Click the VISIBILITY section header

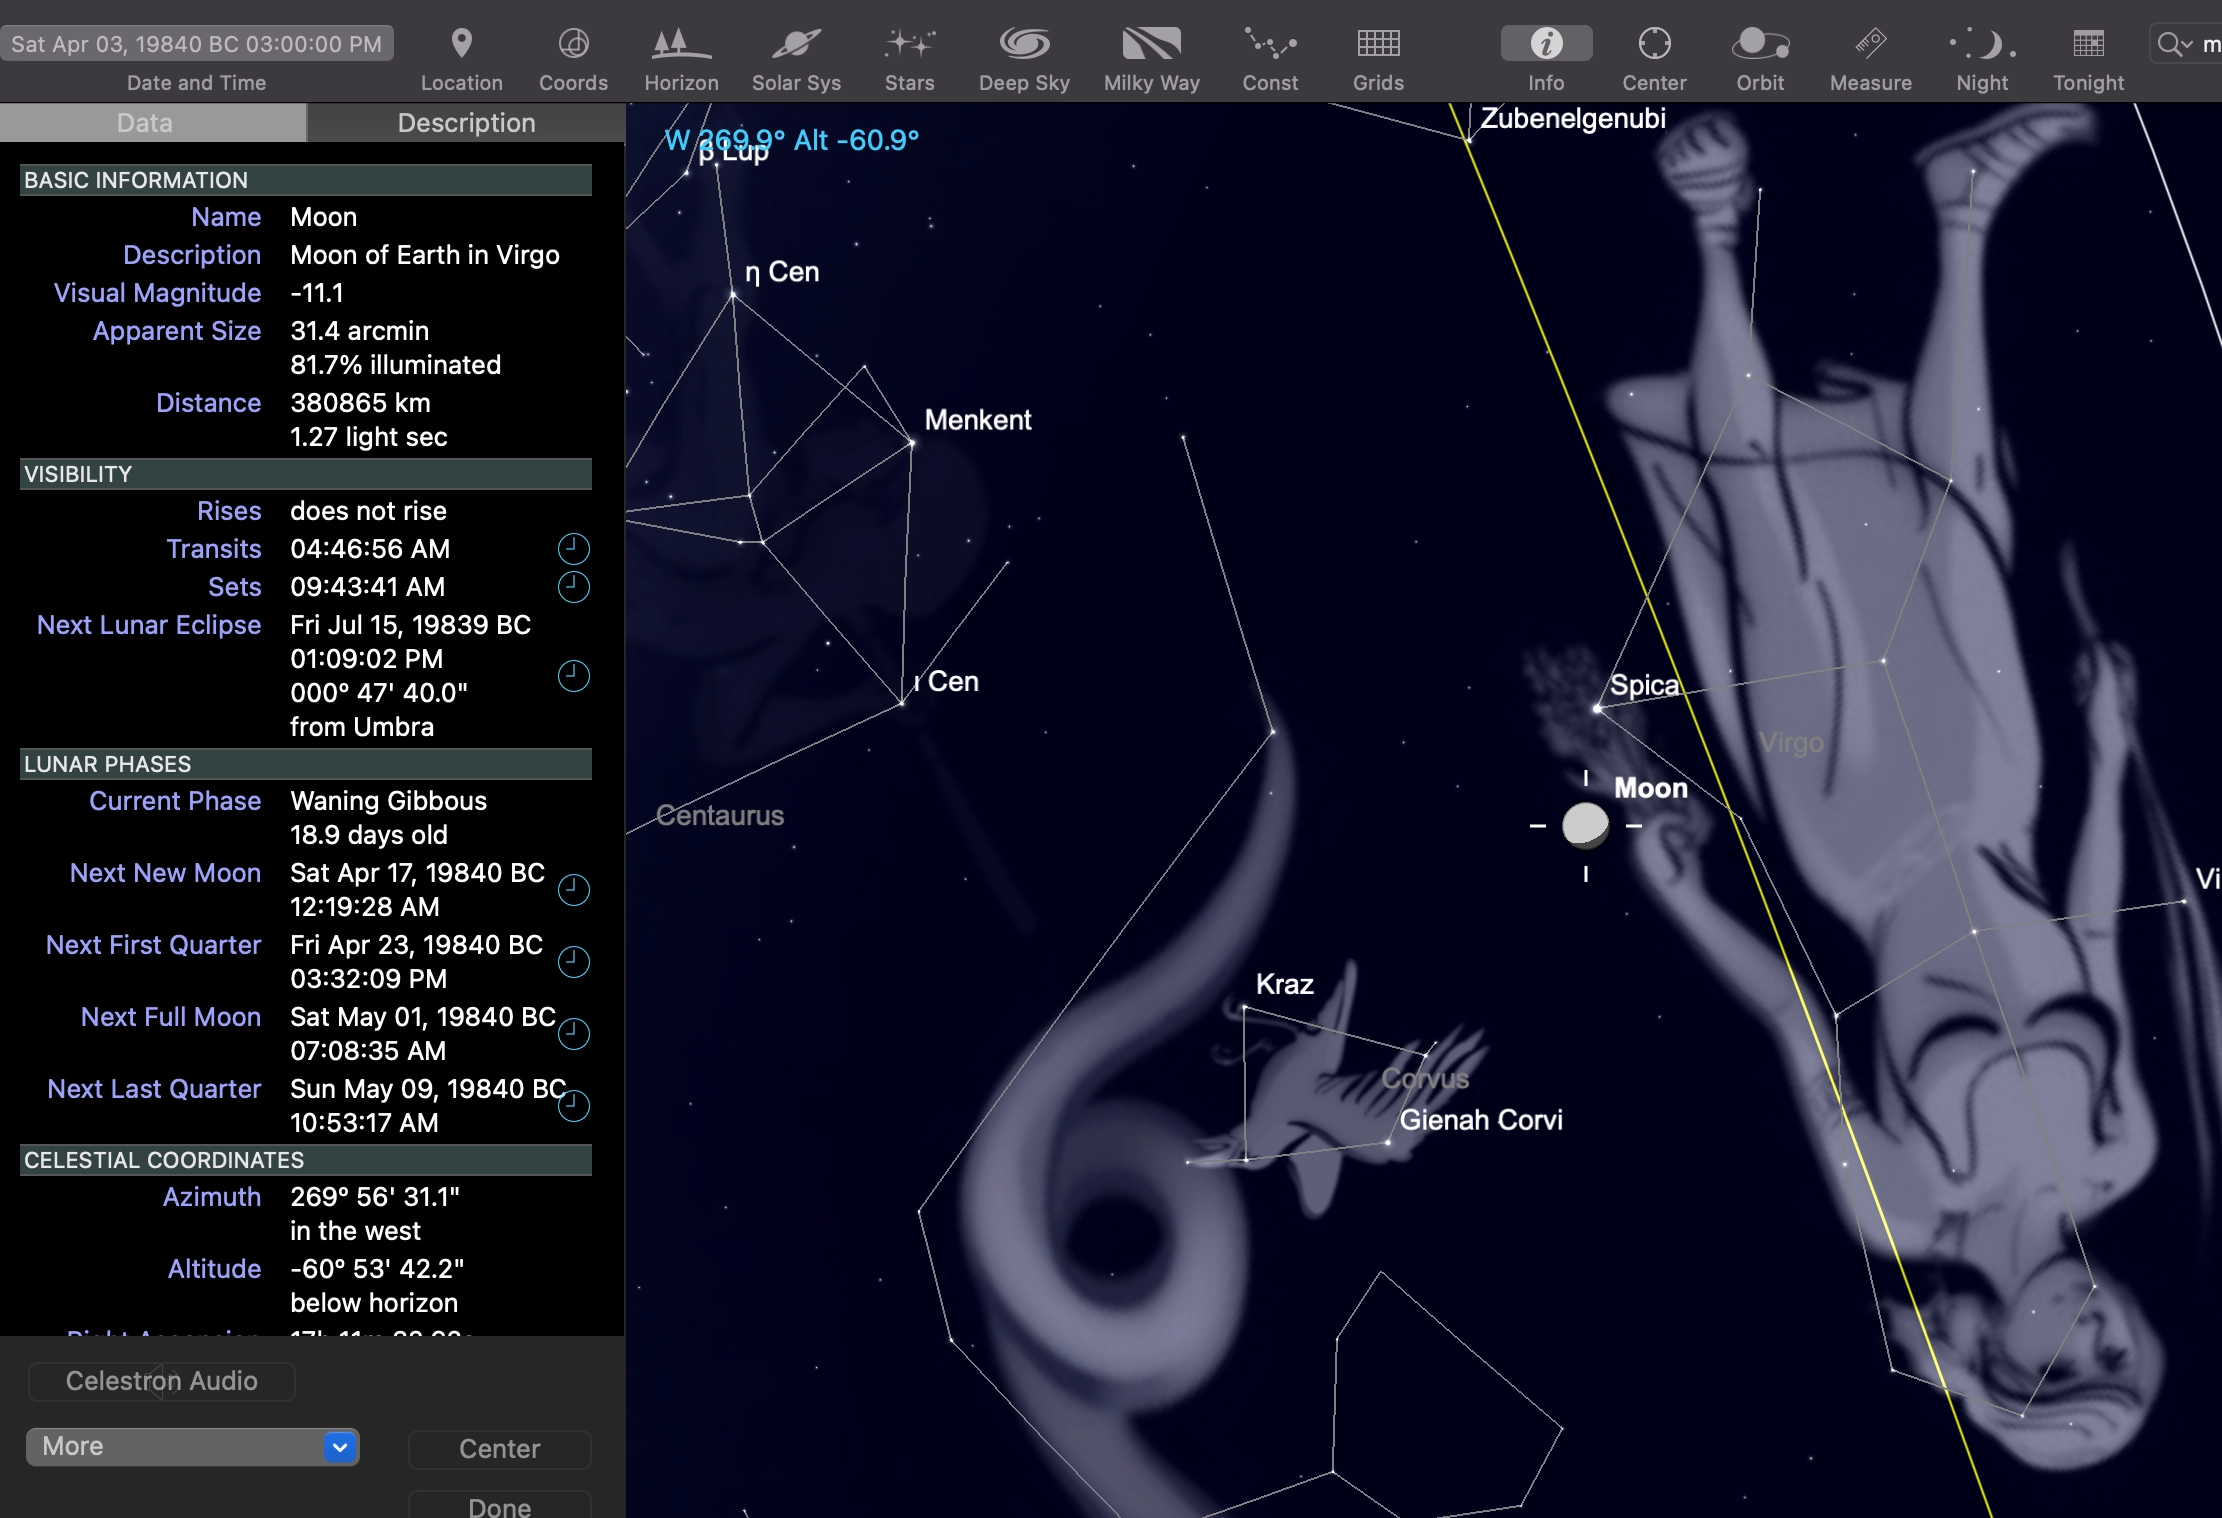[306, 474]
